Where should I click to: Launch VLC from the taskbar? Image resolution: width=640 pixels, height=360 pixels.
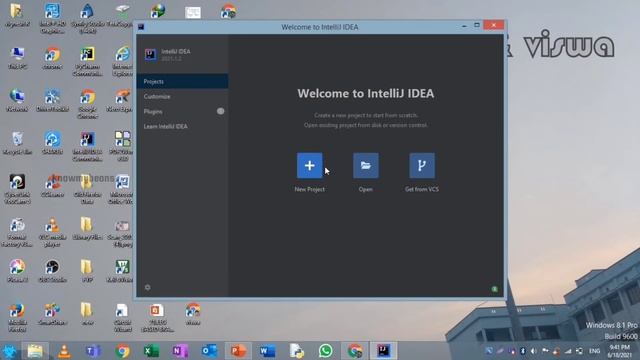64,351
